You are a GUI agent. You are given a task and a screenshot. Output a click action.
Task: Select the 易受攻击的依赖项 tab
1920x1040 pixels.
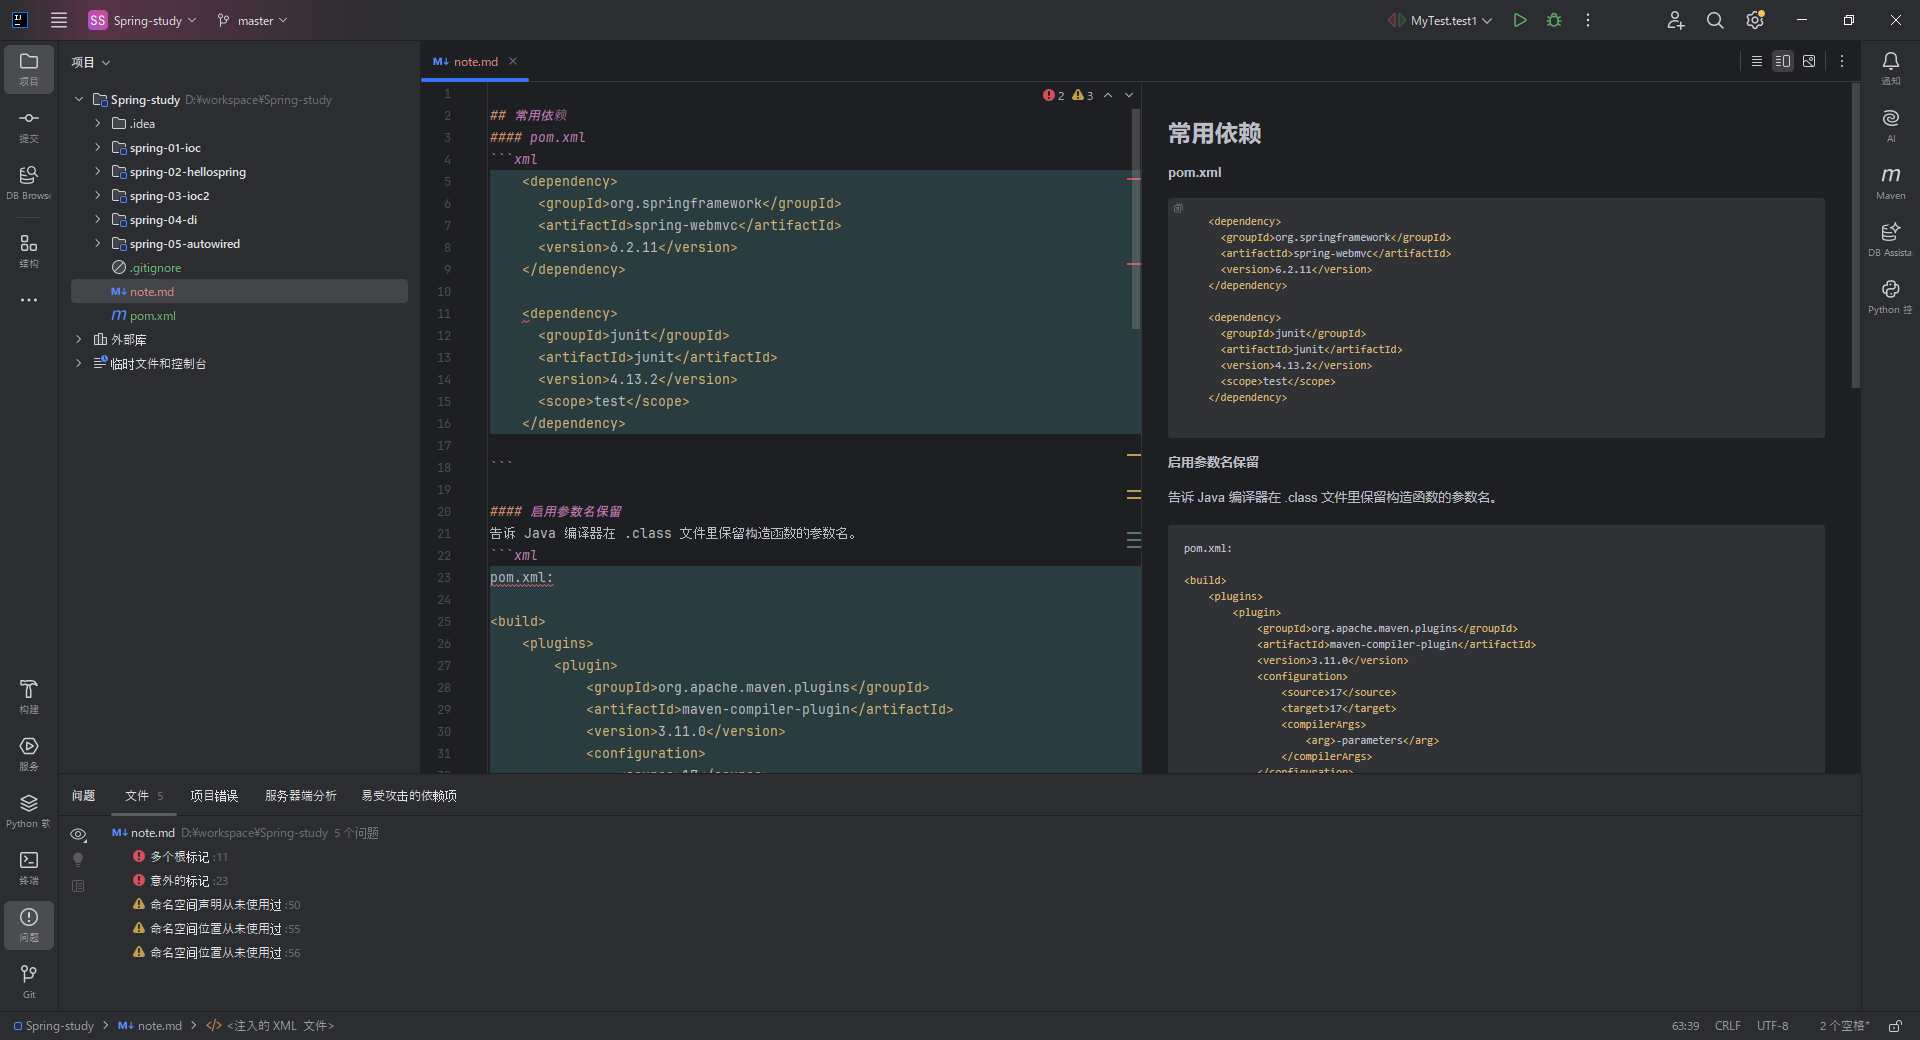tap(408, 796)
